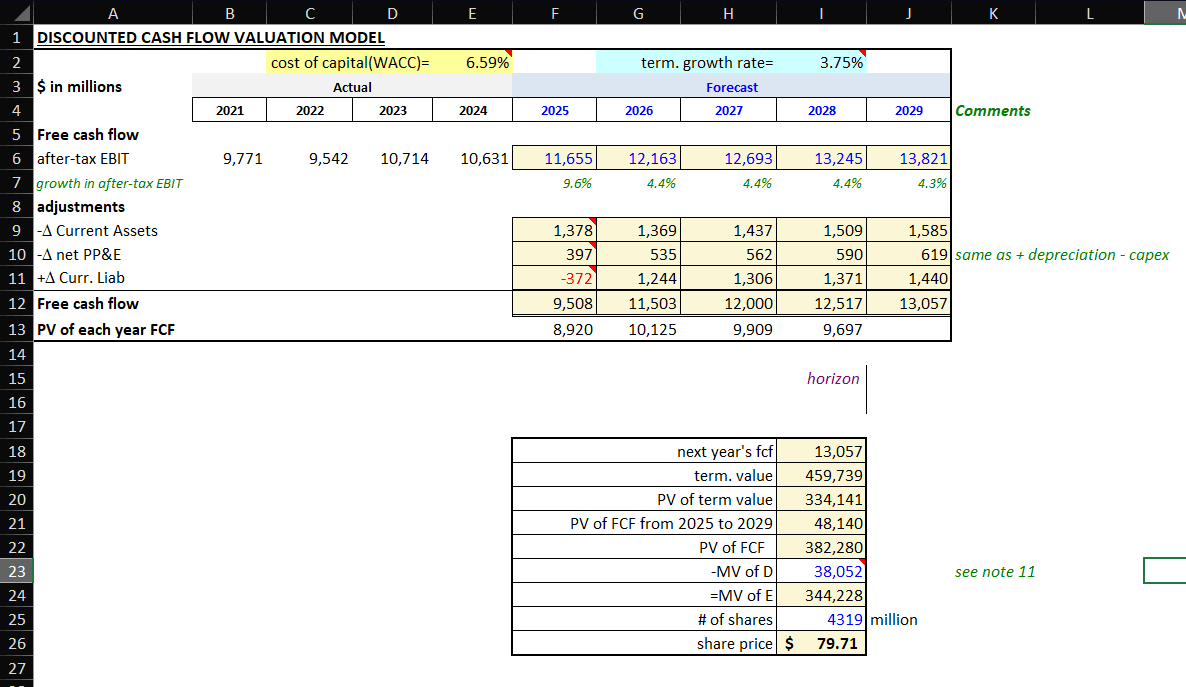1186x687 pixels.
Task: Select PV of term value 334,141
Action: (x=821, y=499)
